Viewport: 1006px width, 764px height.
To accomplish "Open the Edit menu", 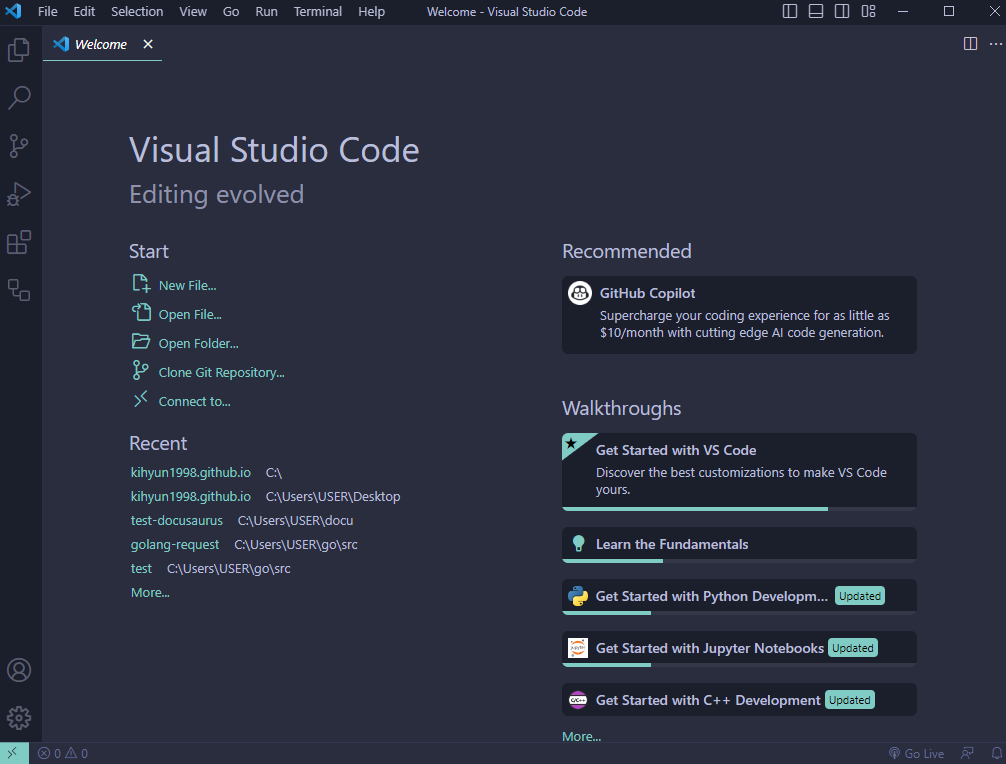I will click(84, 12).
